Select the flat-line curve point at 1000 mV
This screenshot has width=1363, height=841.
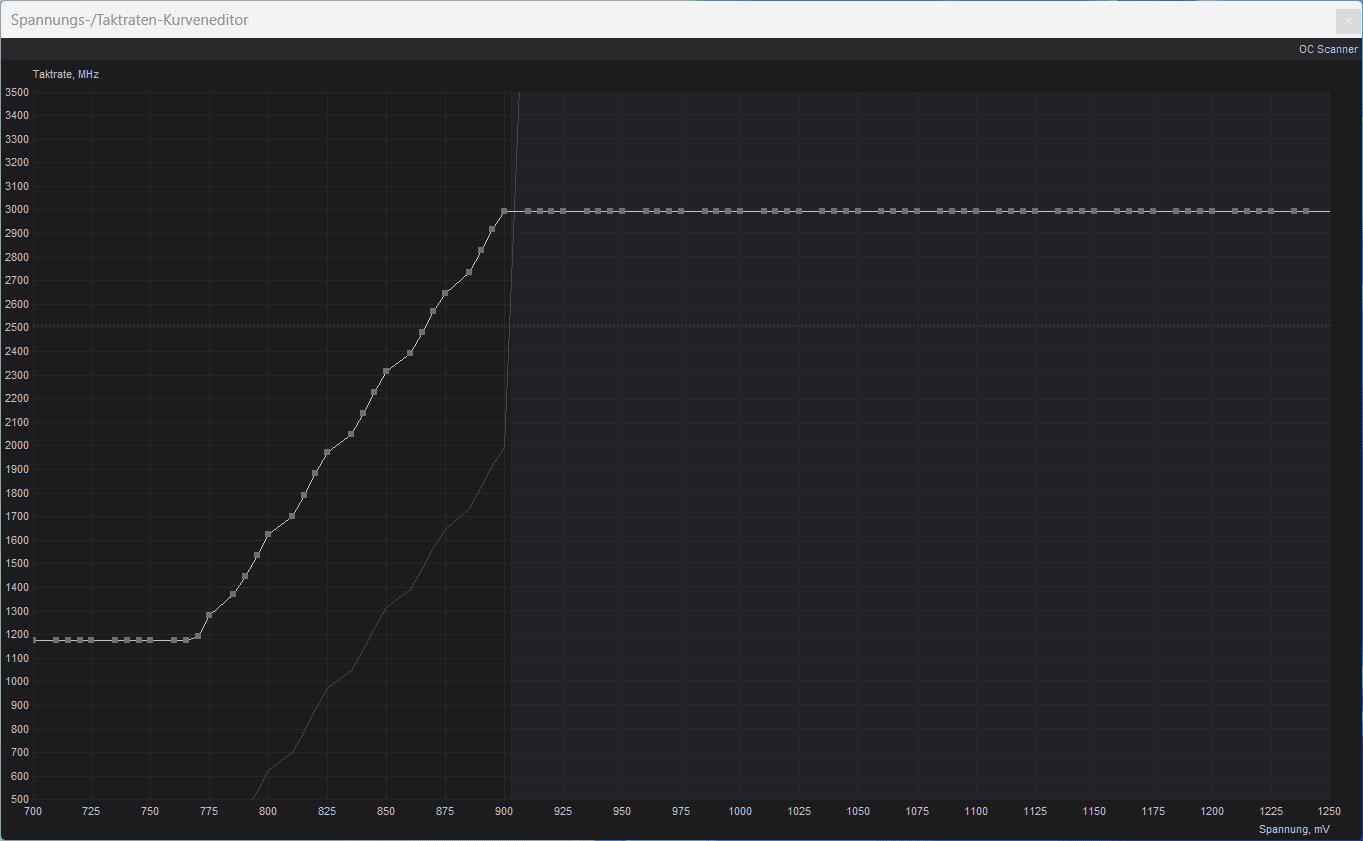point(740,211)
